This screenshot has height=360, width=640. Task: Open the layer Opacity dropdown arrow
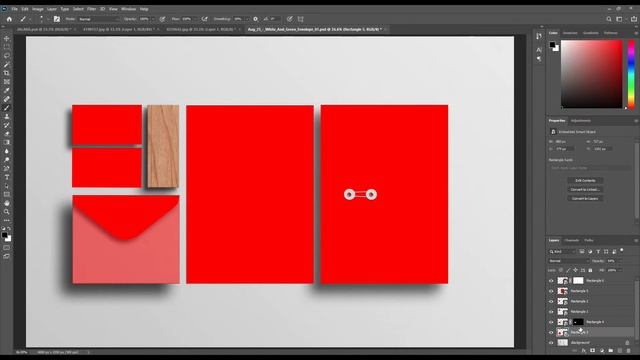(620, 261)
